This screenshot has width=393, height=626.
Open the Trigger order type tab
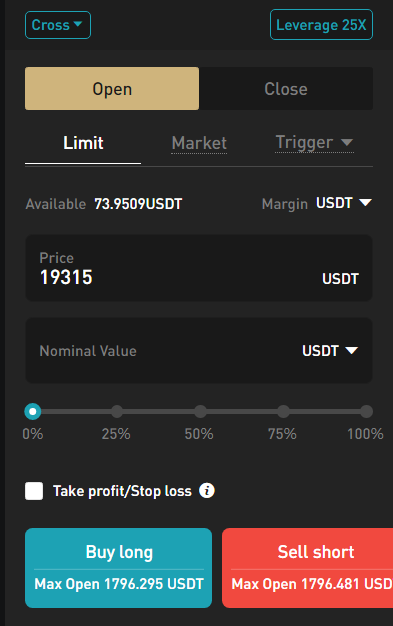[x=314, y=143]
